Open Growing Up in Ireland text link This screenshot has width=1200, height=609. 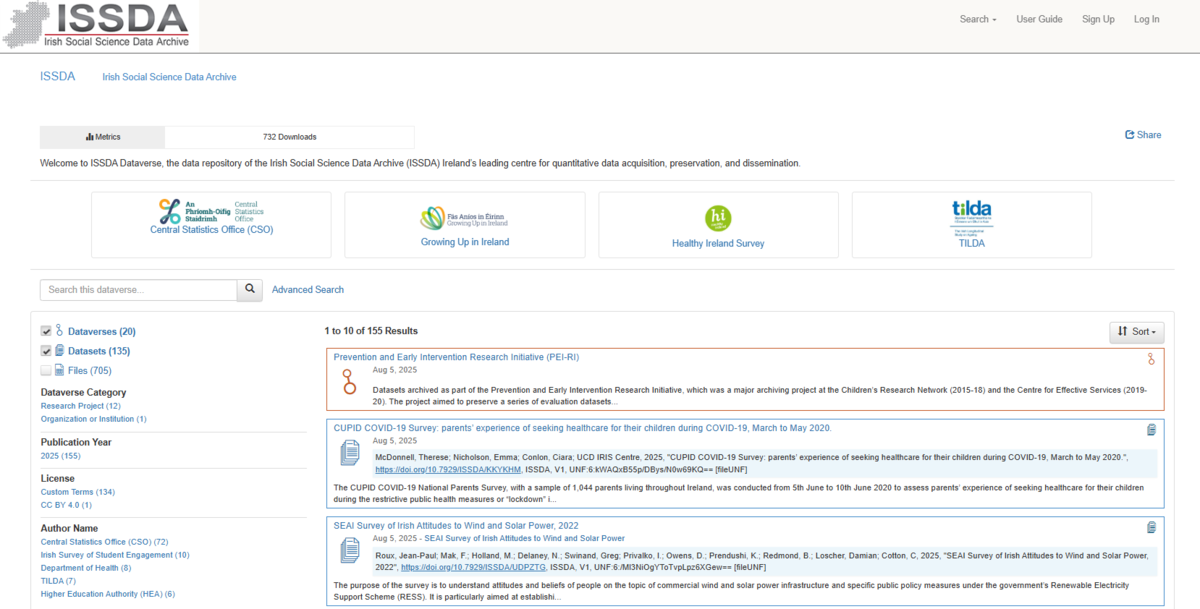[465, 242]
